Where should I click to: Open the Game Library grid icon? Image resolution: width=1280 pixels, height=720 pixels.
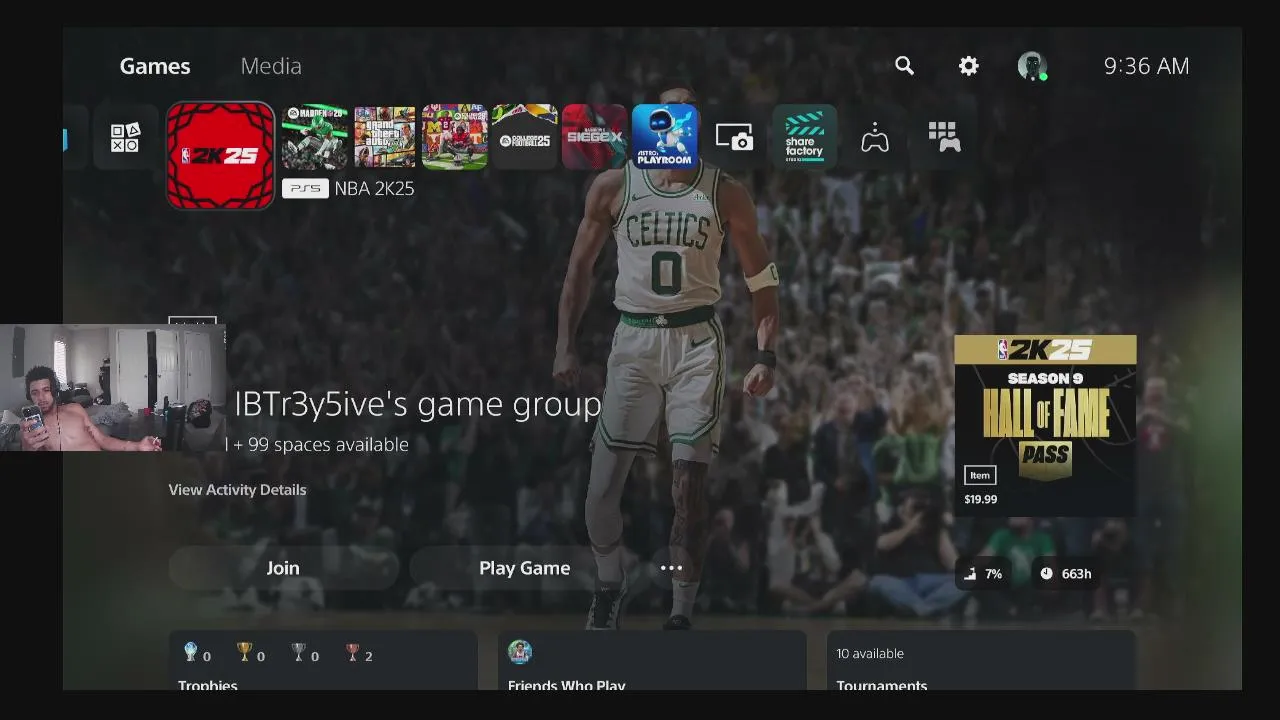pos(945,138)
